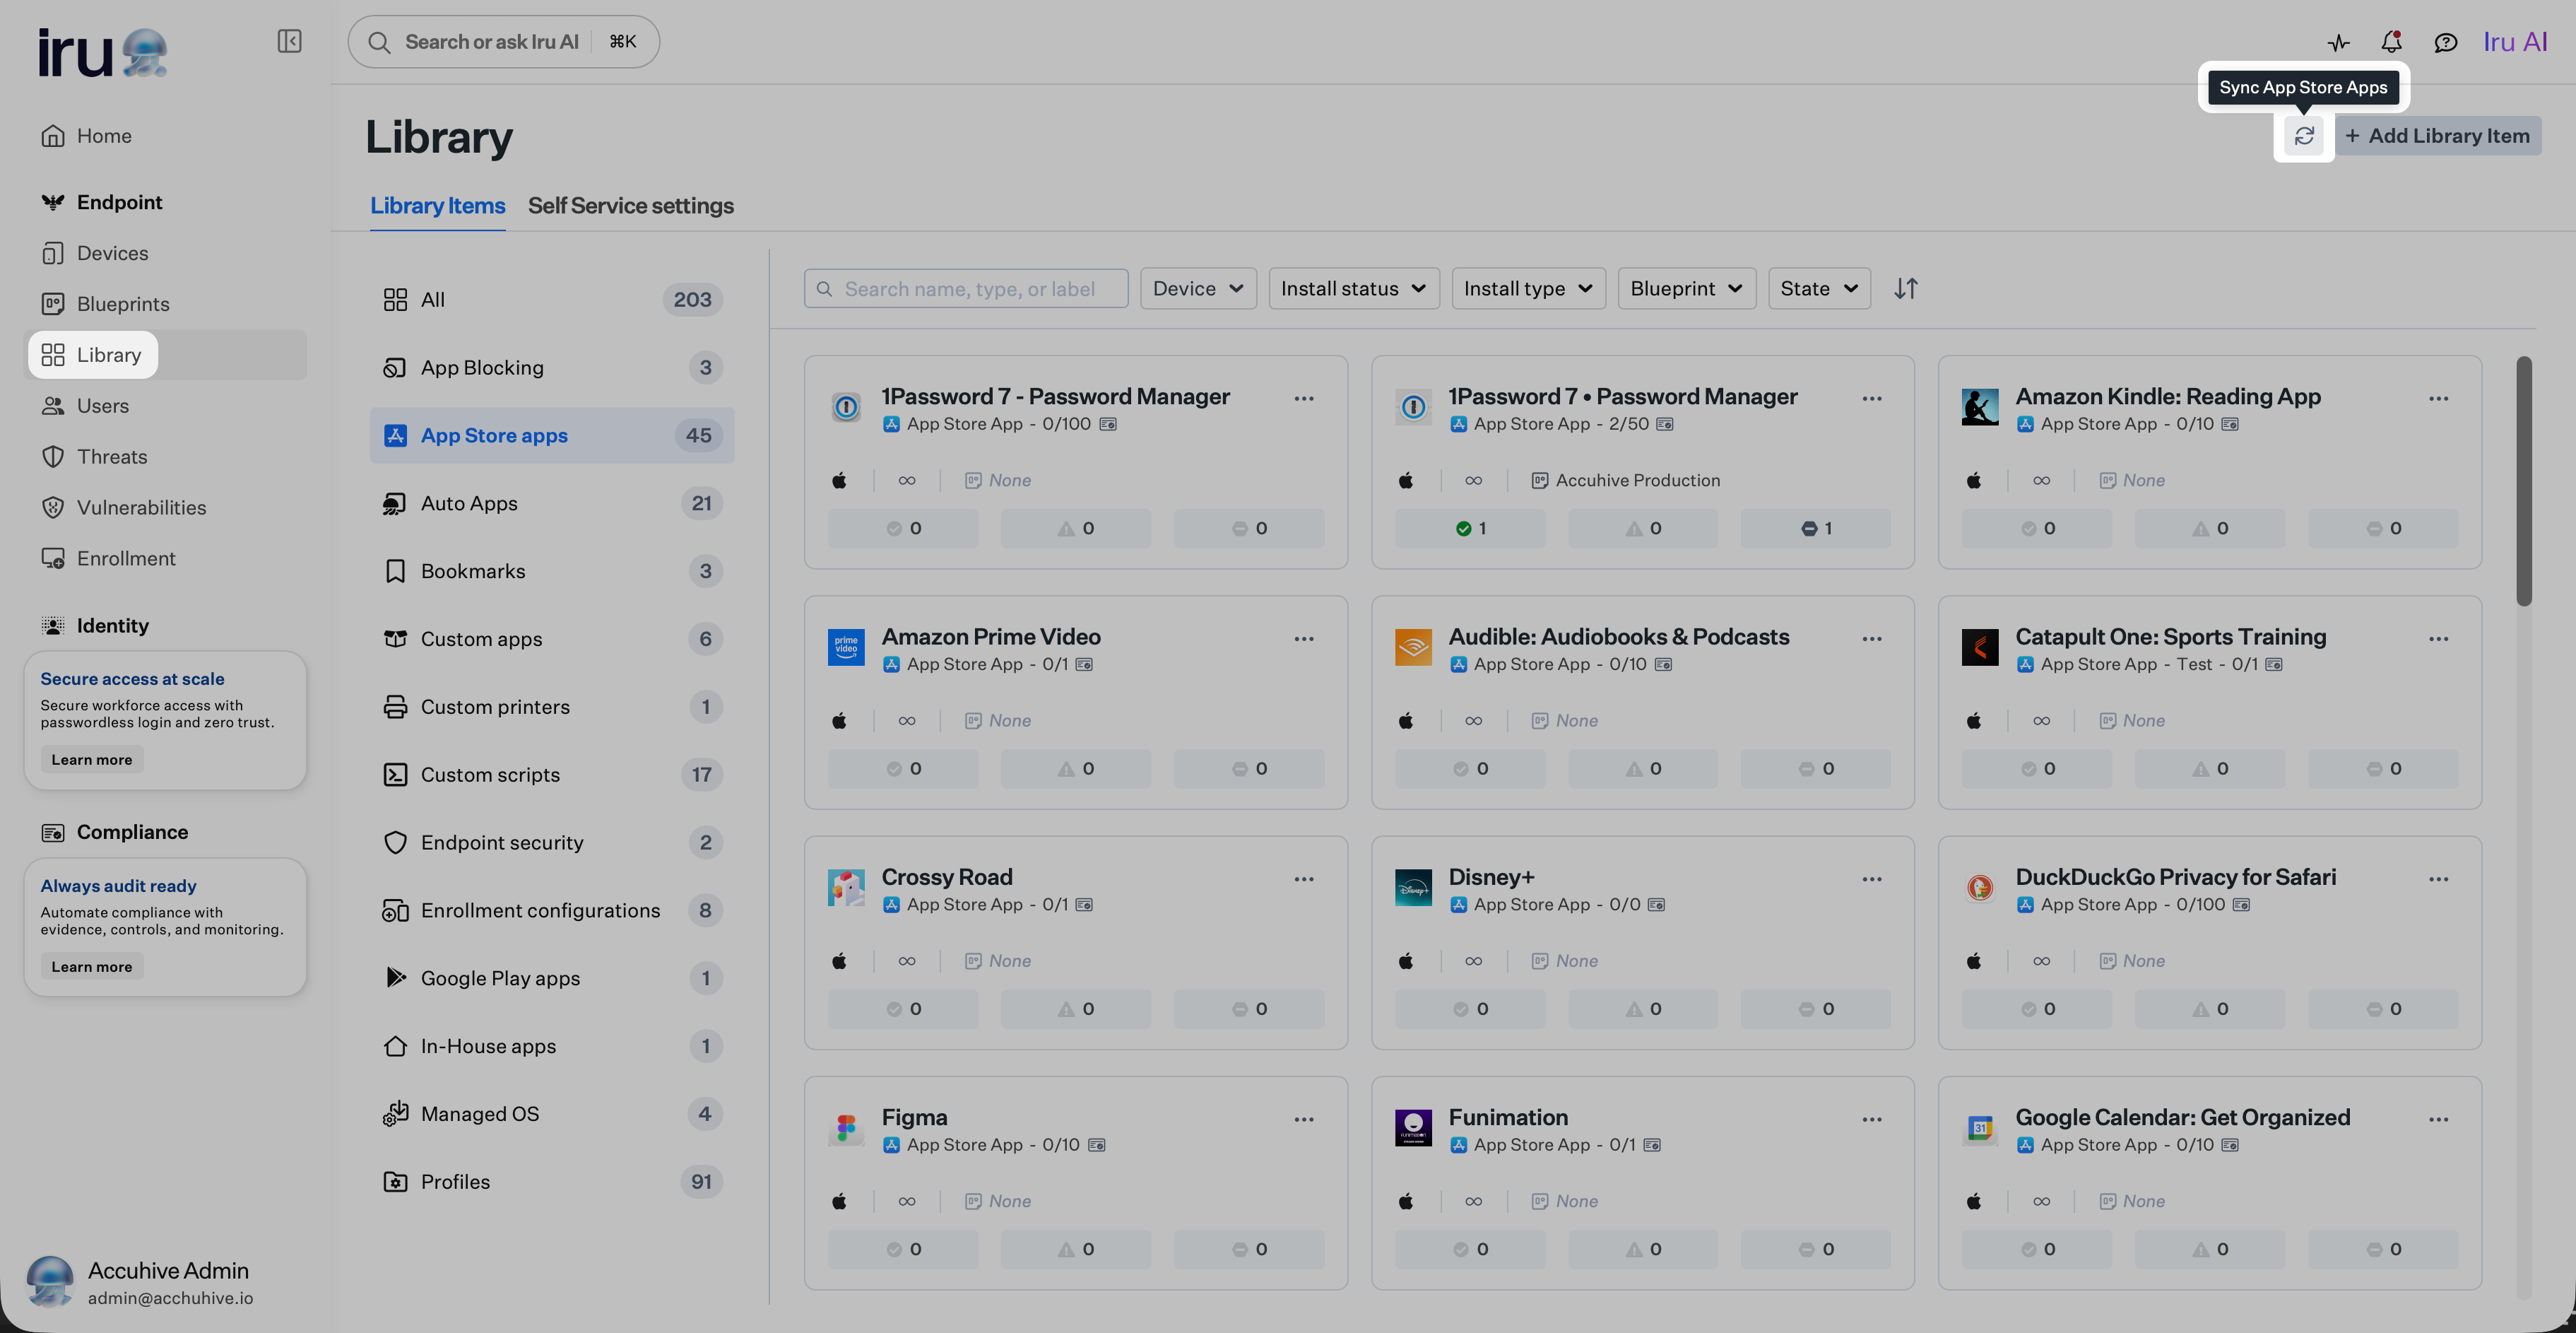Collapse the sidebar panel

coord(289,41)
